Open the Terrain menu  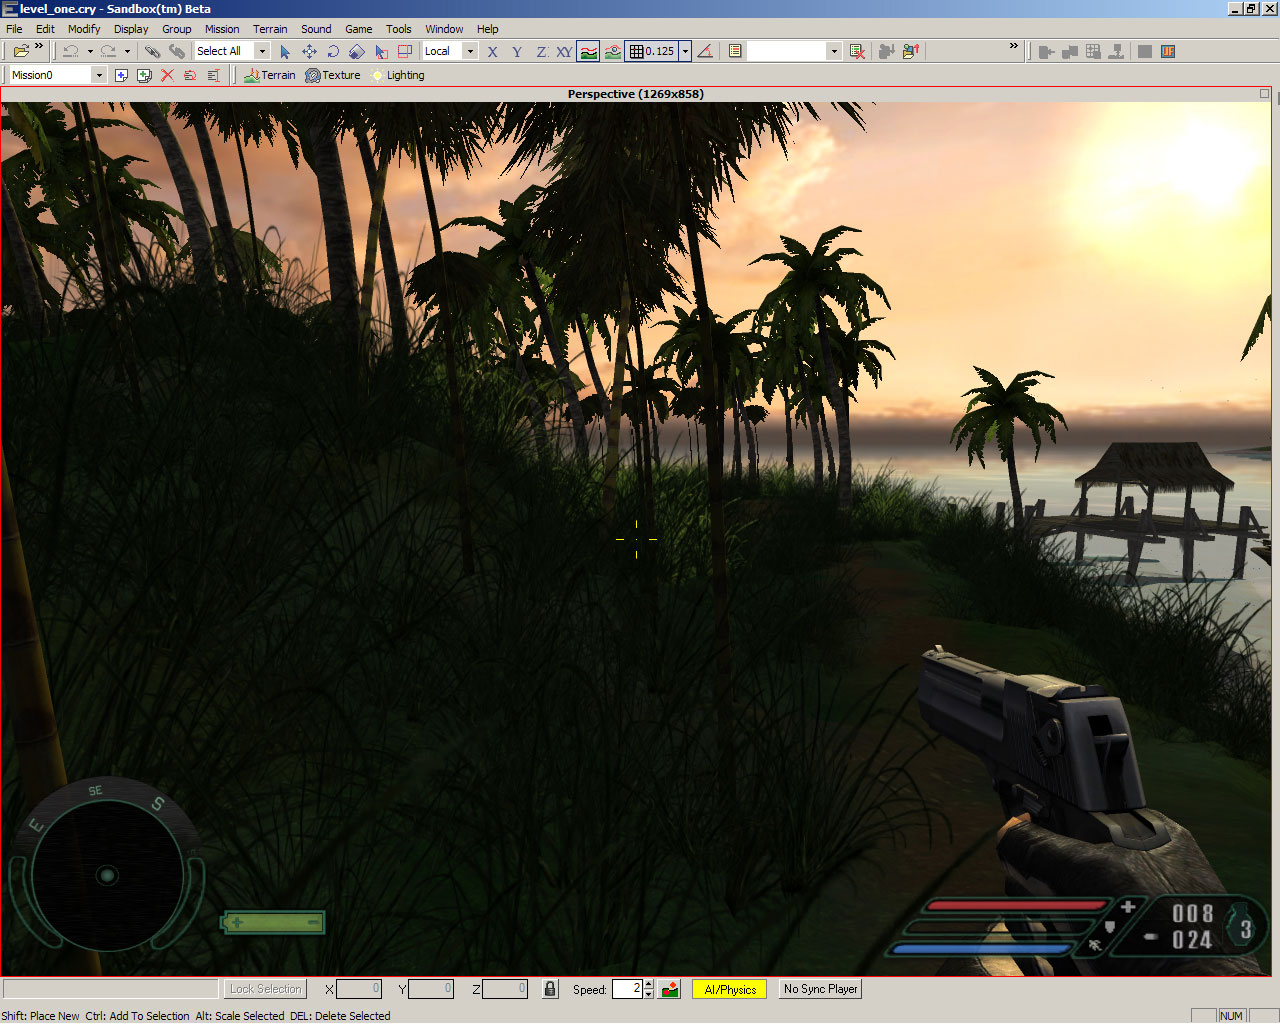270,29
